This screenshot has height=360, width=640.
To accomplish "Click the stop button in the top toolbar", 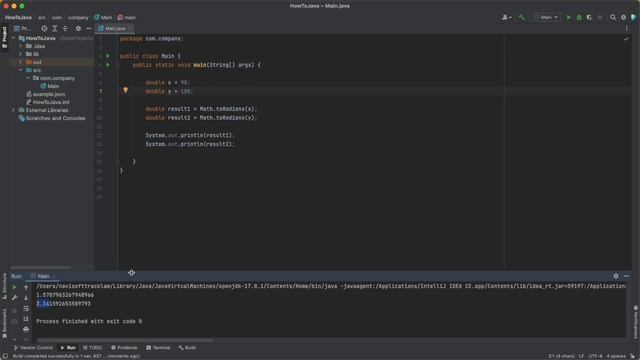I will [x=600, y=18].
